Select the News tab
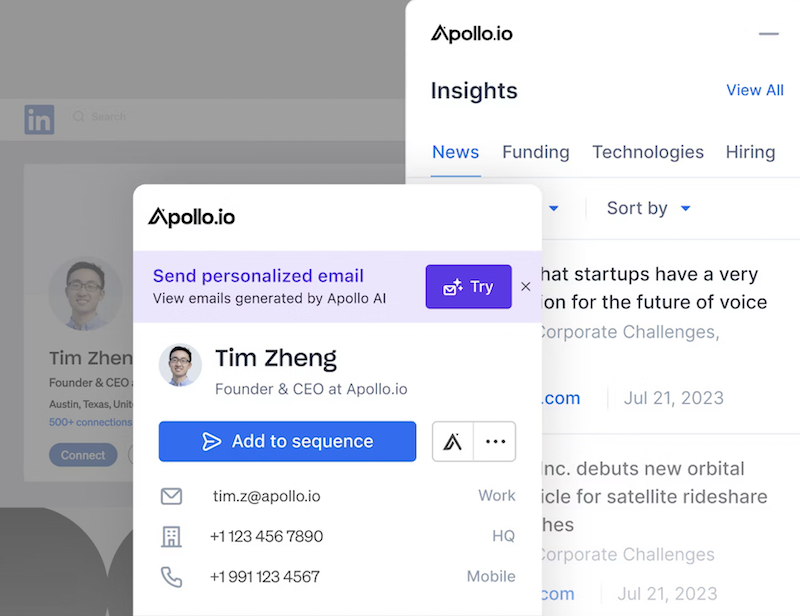This screenshot has width=800, height=616. (456, 152)
